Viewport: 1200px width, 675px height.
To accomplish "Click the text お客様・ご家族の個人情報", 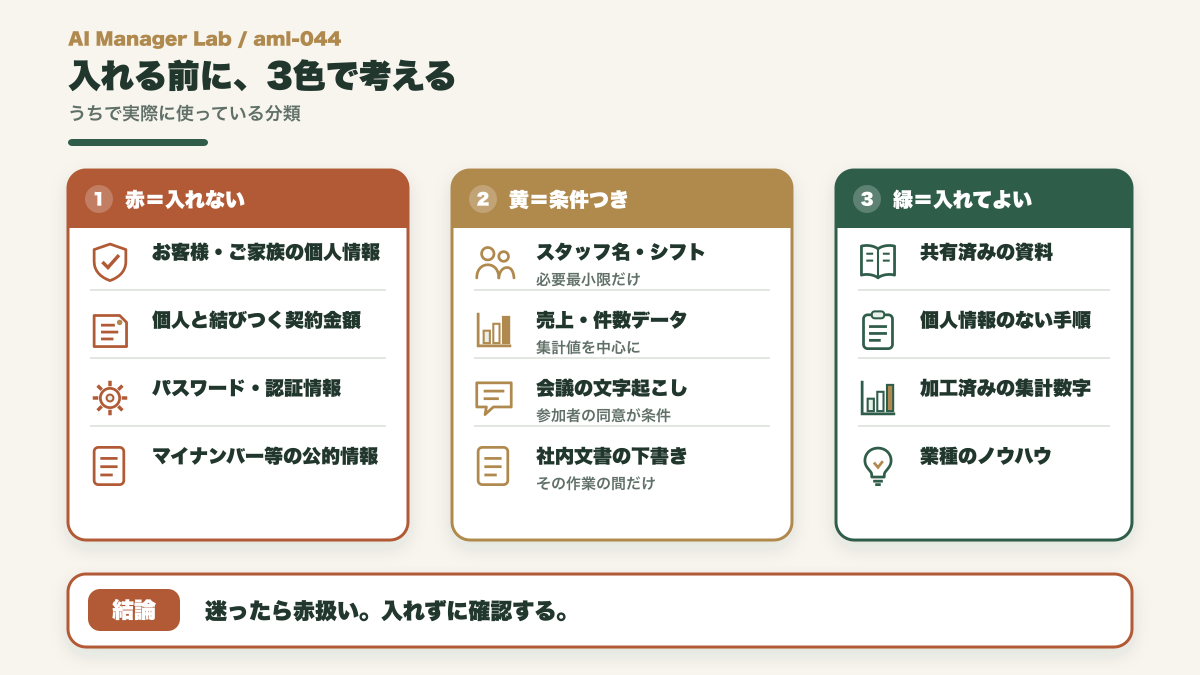I will click(266, 252).
